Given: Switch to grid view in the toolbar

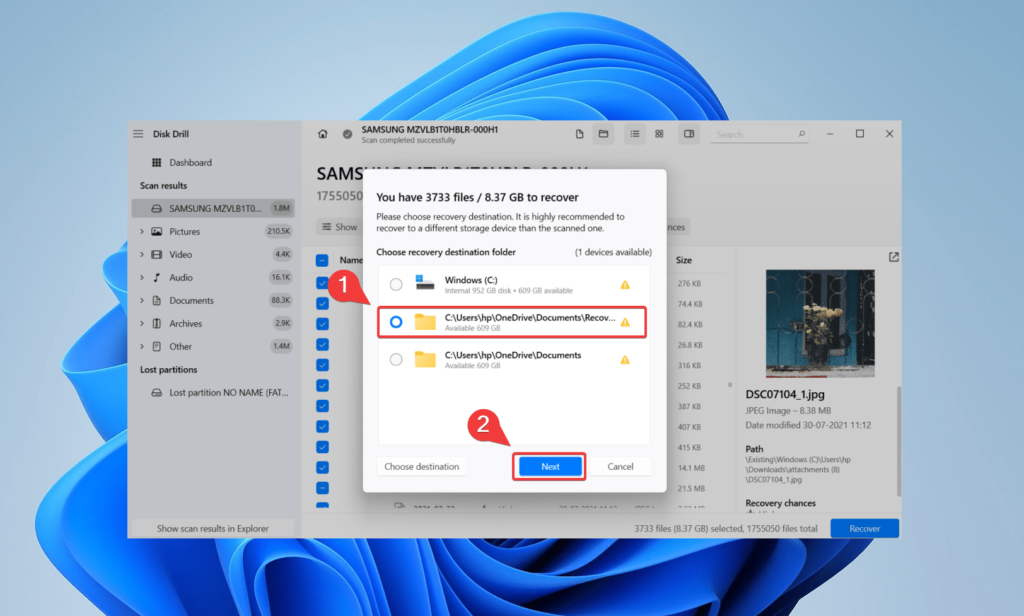Looking at the screenshot, I should click(661, 133).
